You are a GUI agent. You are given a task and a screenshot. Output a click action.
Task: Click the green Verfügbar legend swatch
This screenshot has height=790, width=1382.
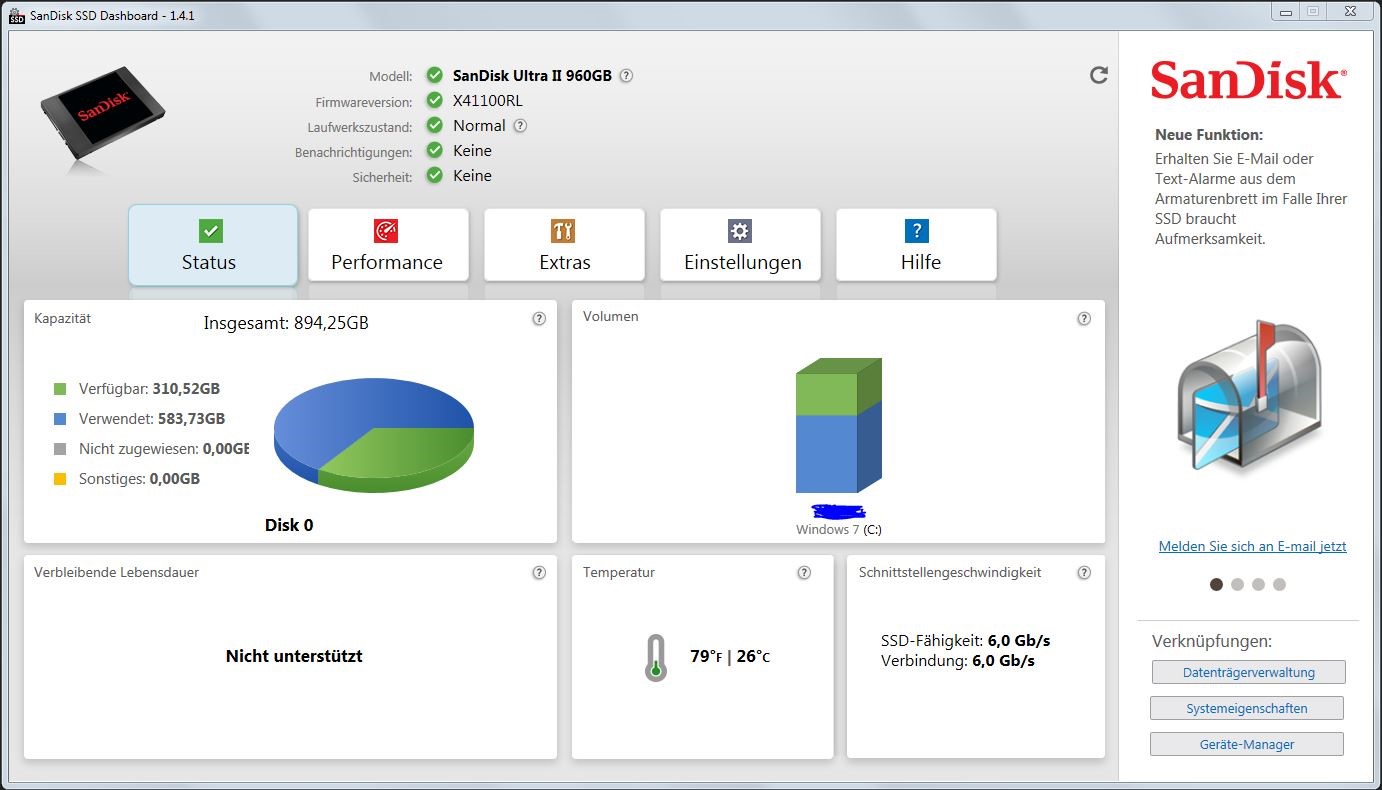coord(60,389)
